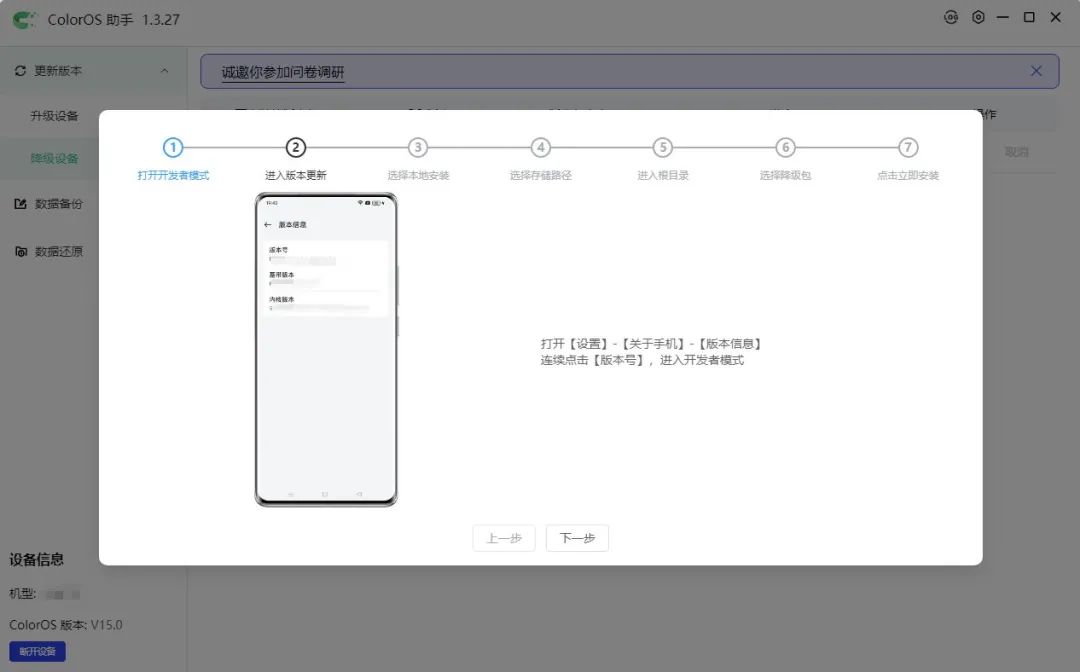Select the 打开开发者模式 step label
This screenshot has width=1080, height=672.
coord(173,176)
